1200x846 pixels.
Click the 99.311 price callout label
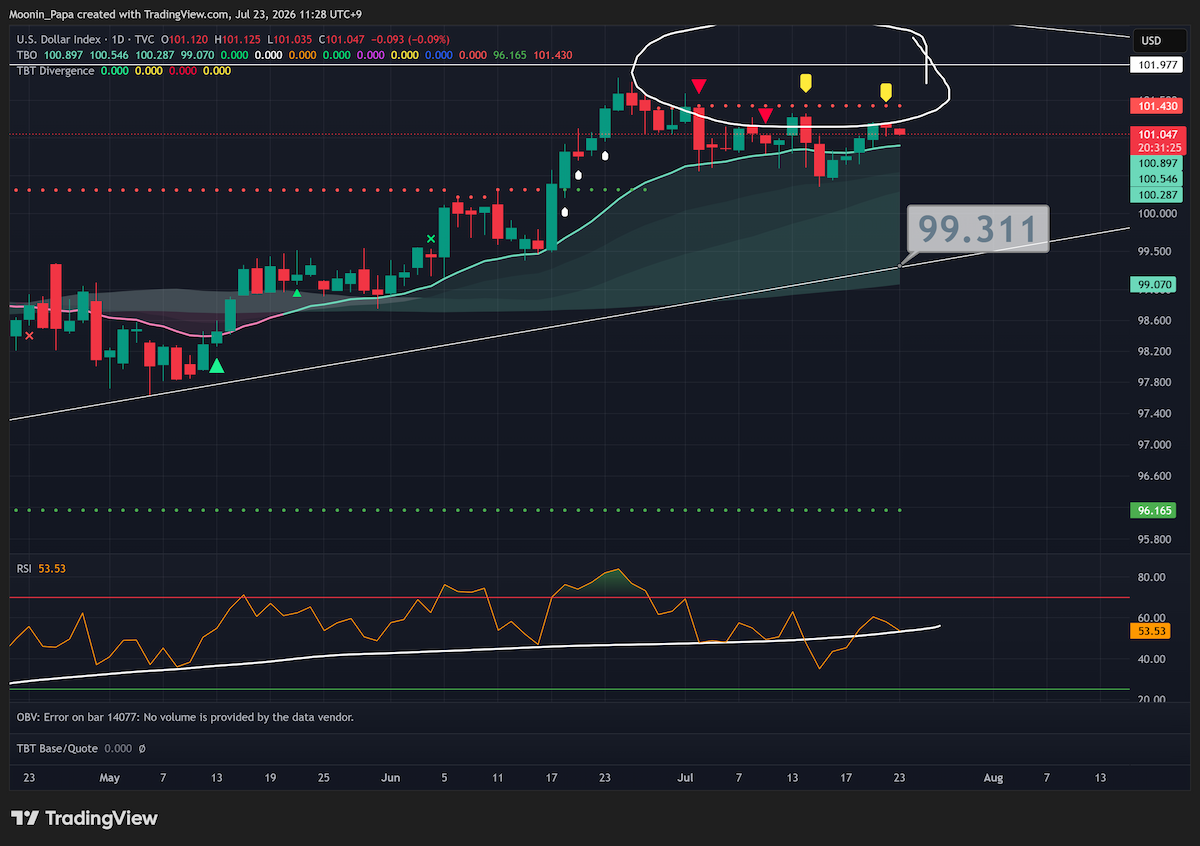click(x=978, y=230)
